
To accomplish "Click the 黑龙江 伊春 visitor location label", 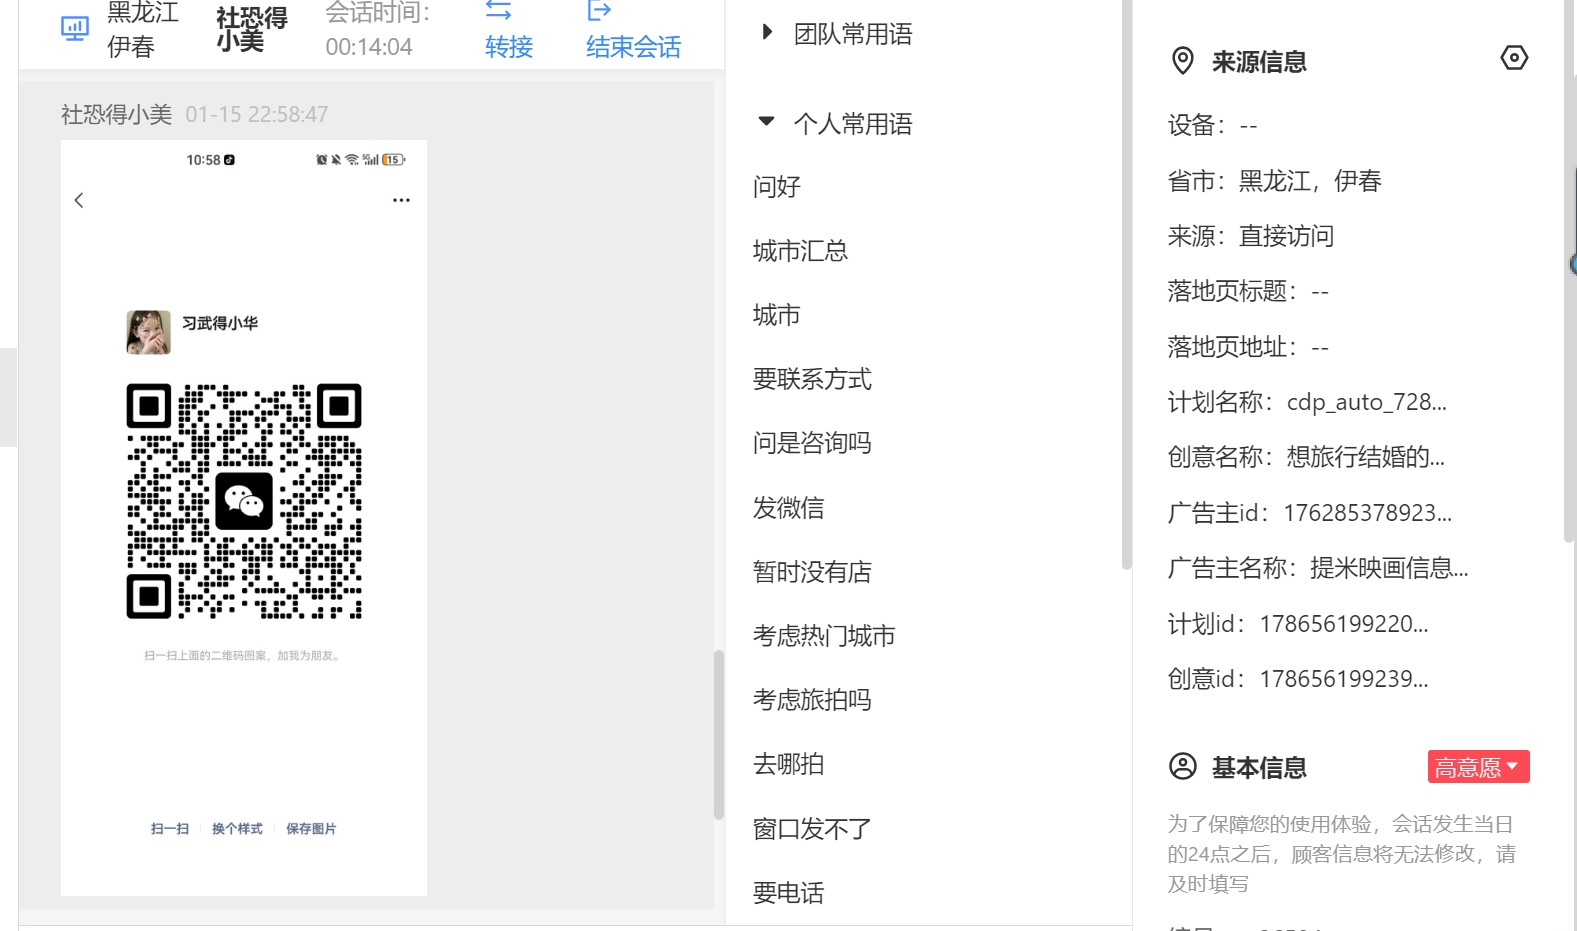I will click(143, 29).
